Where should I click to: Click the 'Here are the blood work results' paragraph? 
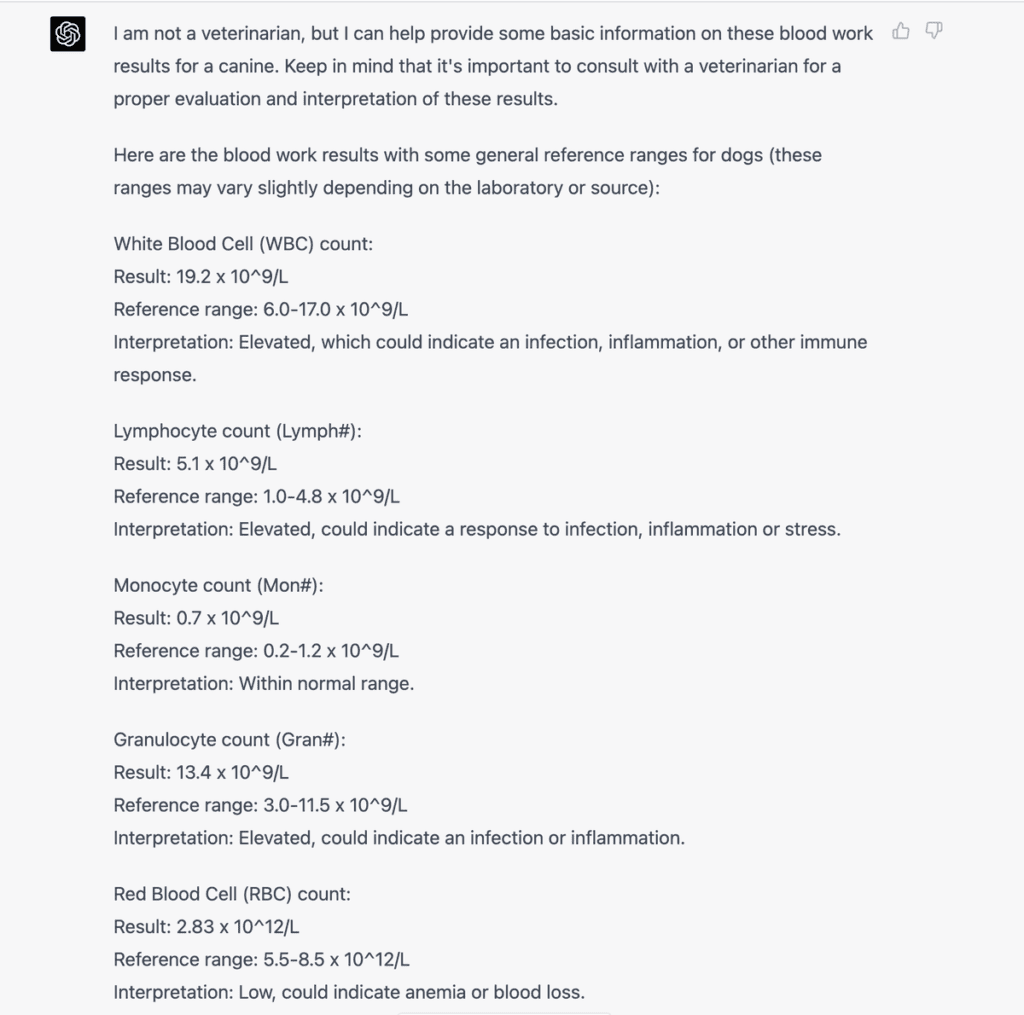(x=467, y=156)
